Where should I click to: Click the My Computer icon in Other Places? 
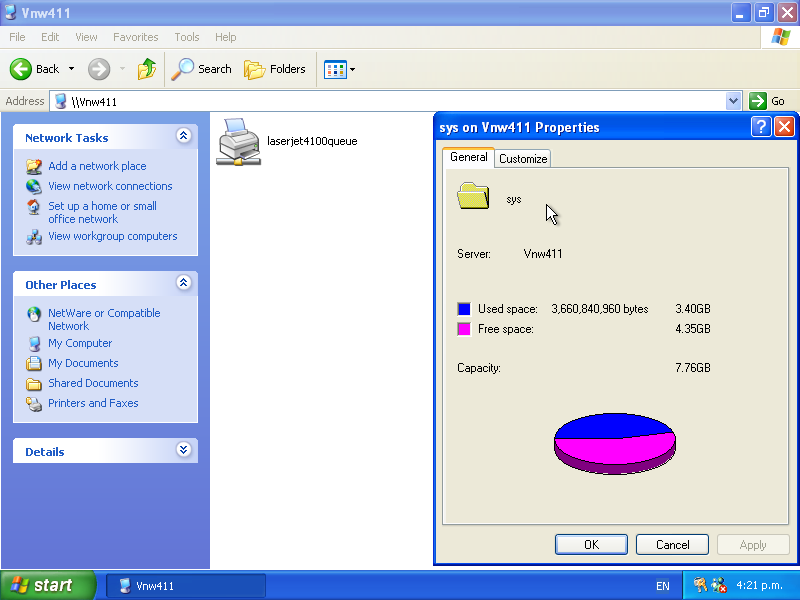pyautogui.click(x=34, y=343)
